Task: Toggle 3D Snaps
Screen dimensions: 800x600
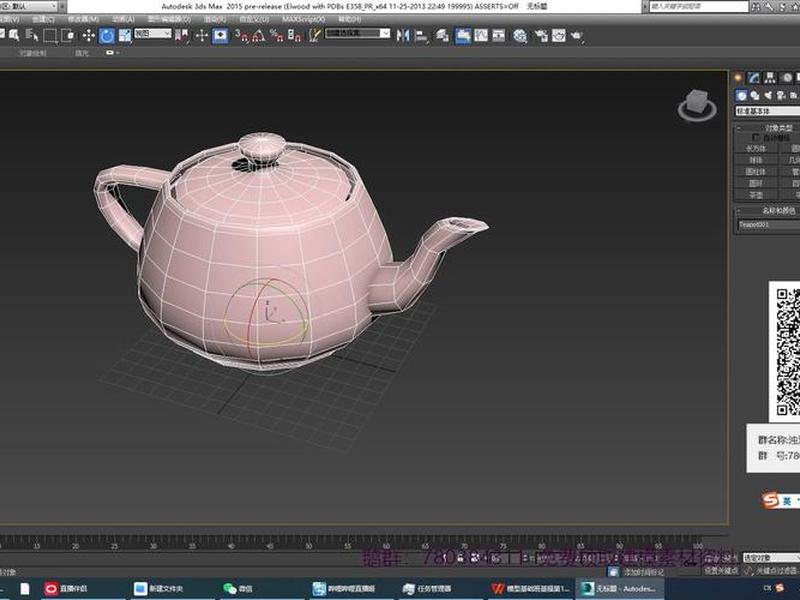Action: pyautogui.click(x=241, y=35)
